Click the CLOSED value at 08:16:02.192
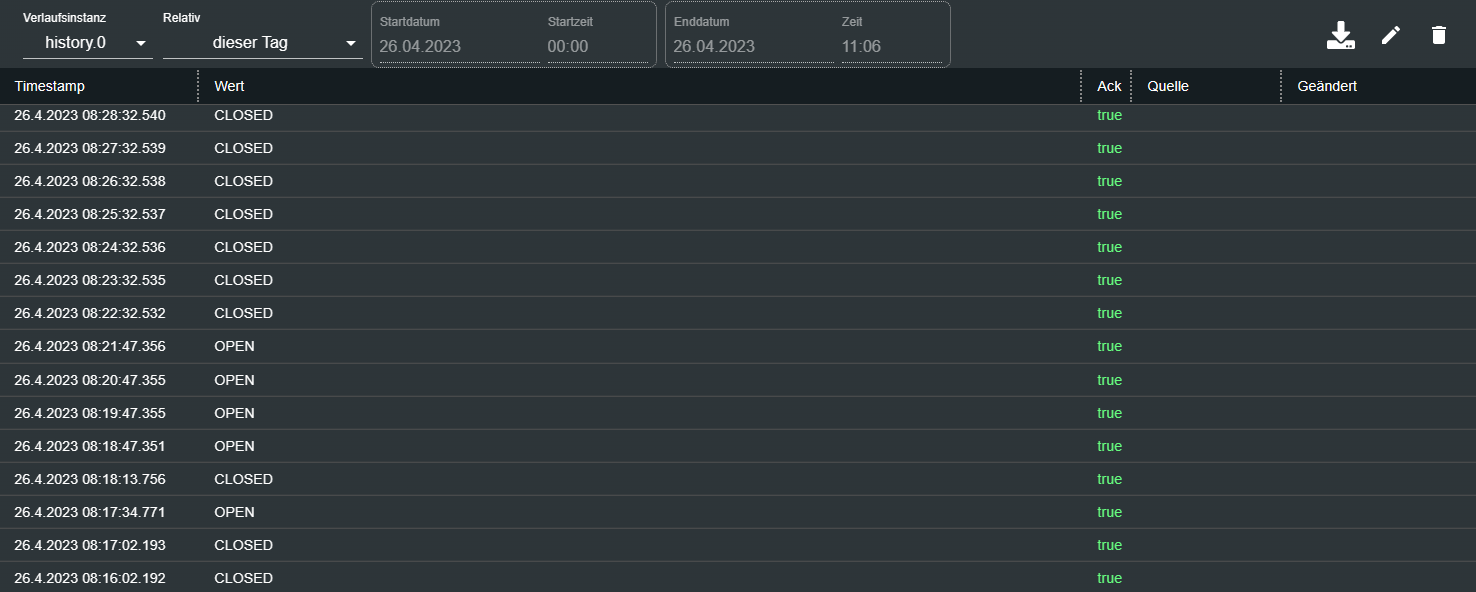 coord(243,578)
